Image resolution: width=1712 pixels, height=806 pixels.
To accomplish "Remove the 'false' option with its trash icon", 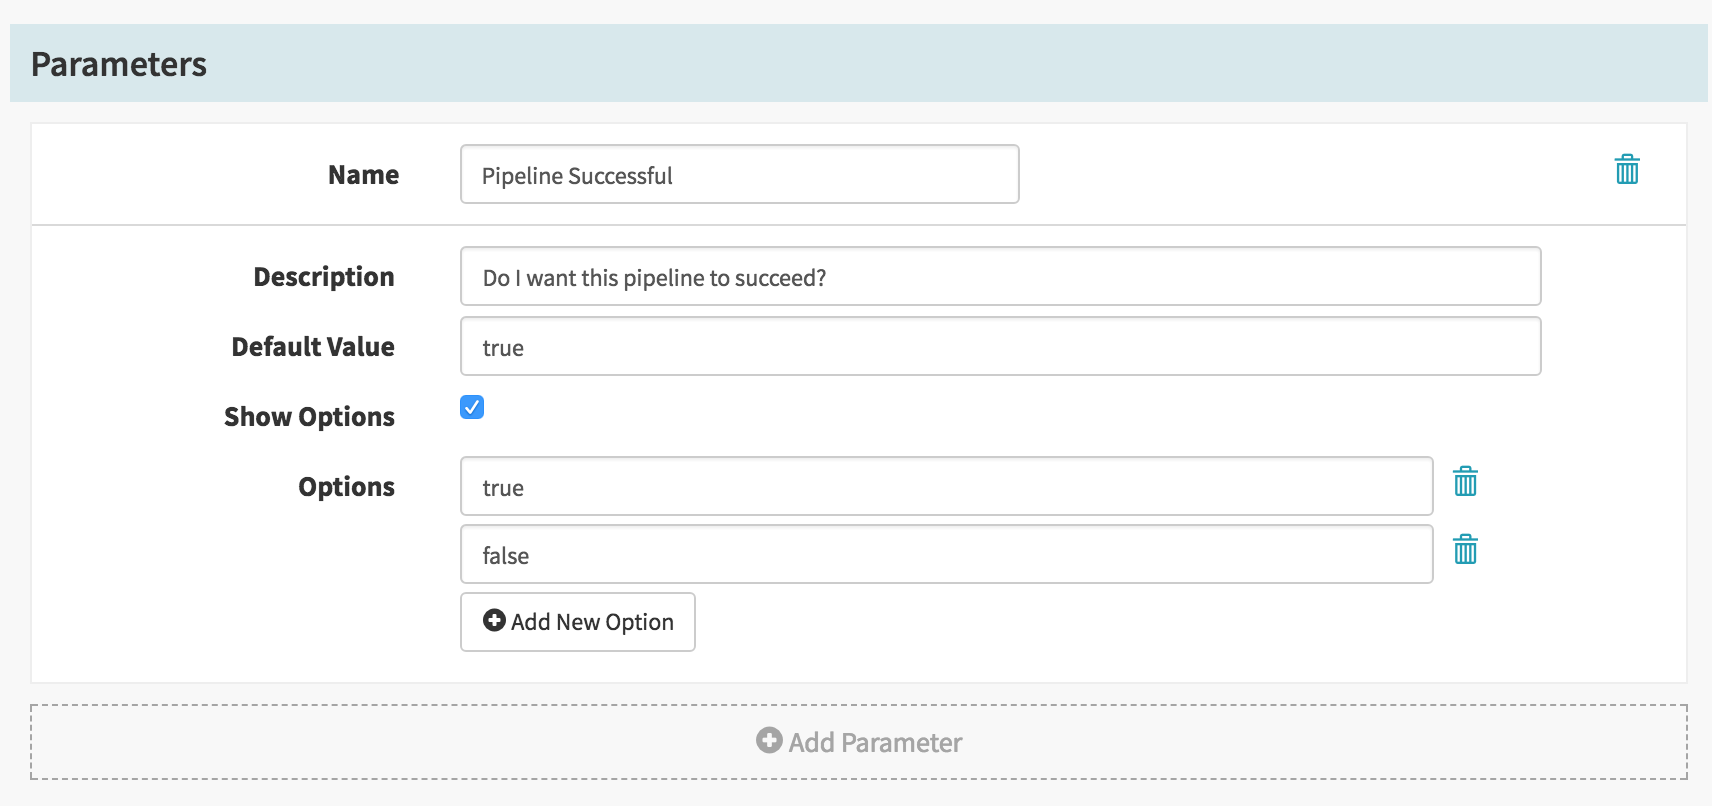I will [1465, 549].
